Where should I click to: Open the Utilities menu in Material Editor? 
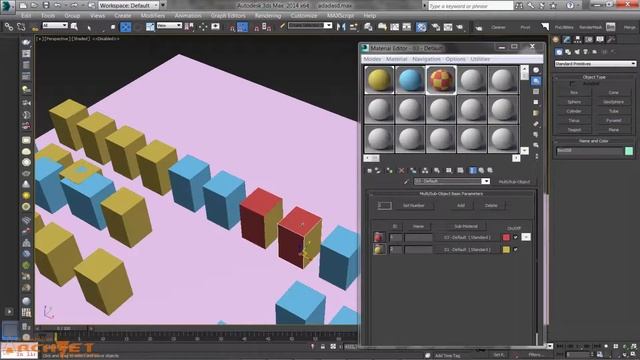click(x=480, y=59)
